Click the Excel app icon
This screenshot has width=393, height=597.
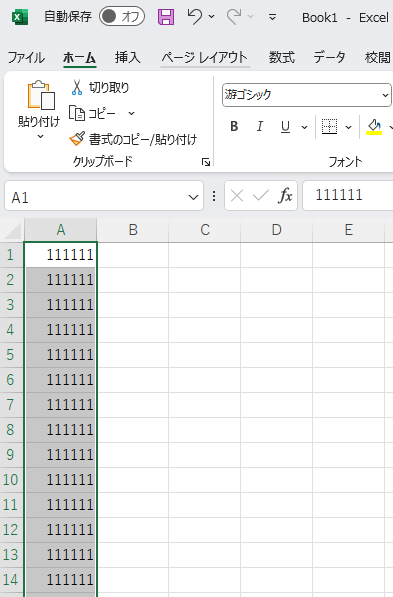(x=19, y=17)
